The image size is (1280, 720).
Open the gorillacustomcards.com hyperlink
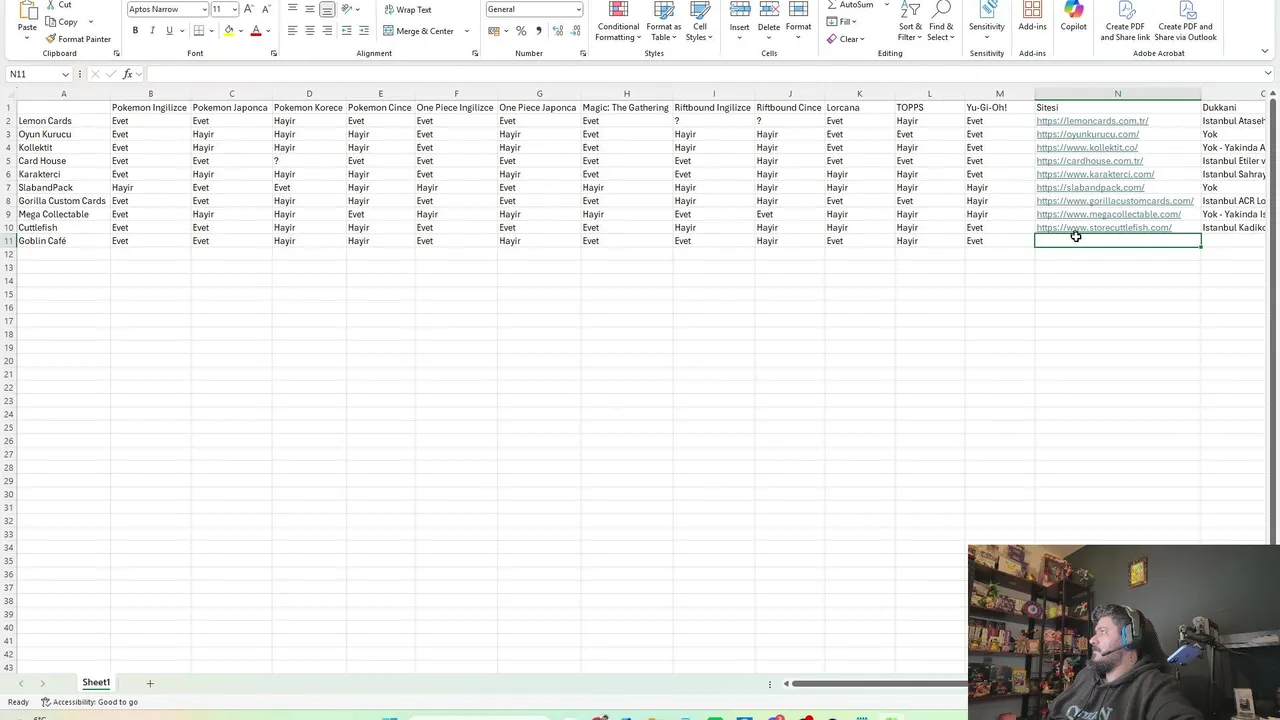tap(1115, 201)
